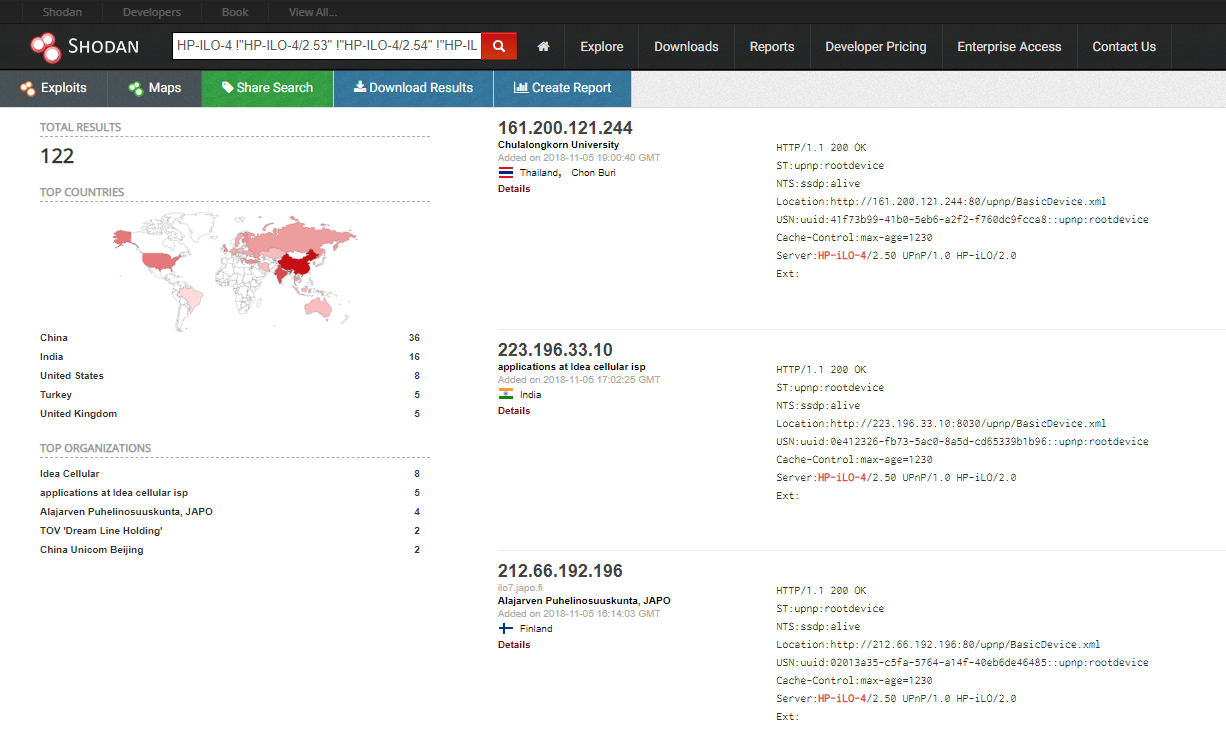This screenshot has height=742, width=1226.
Task: Click the red search magnifier button
Action: point(499,46)
